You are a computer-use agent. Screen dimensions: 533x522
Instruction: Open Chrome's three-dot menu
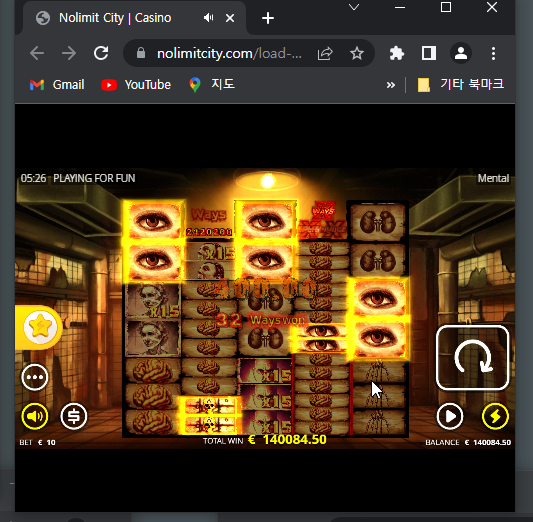click(x=493, y=53)
